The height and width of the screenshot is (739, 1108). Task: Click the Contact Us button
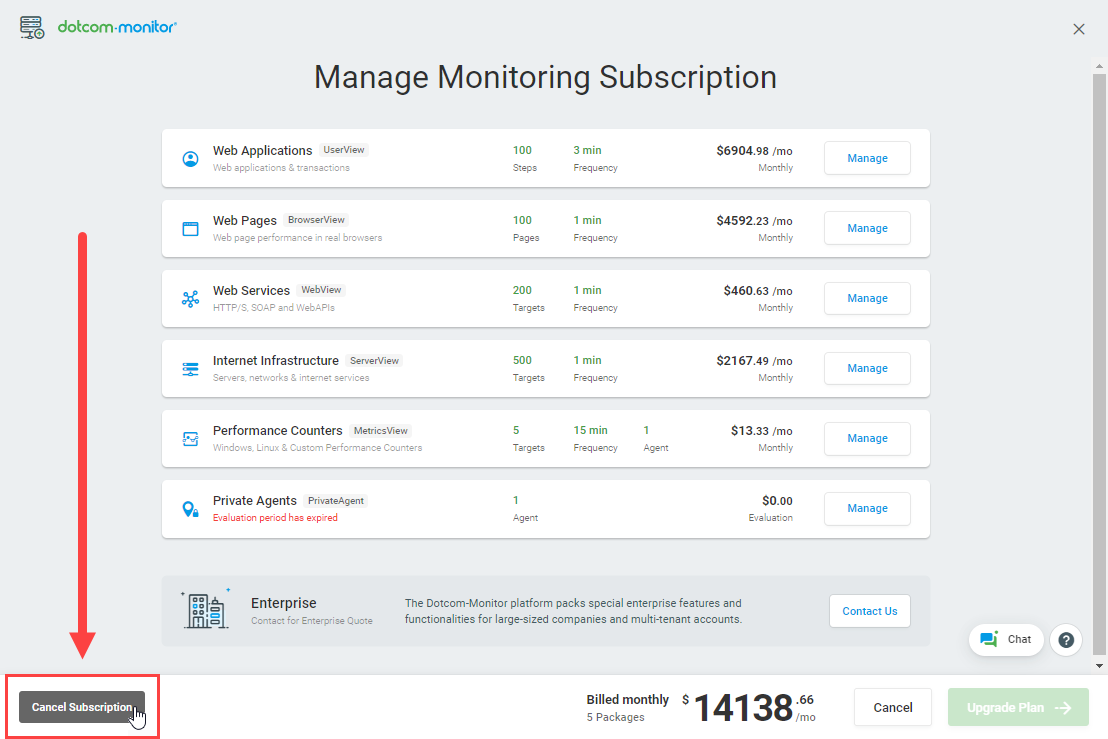pyautogui.click(x=869, y=611)
